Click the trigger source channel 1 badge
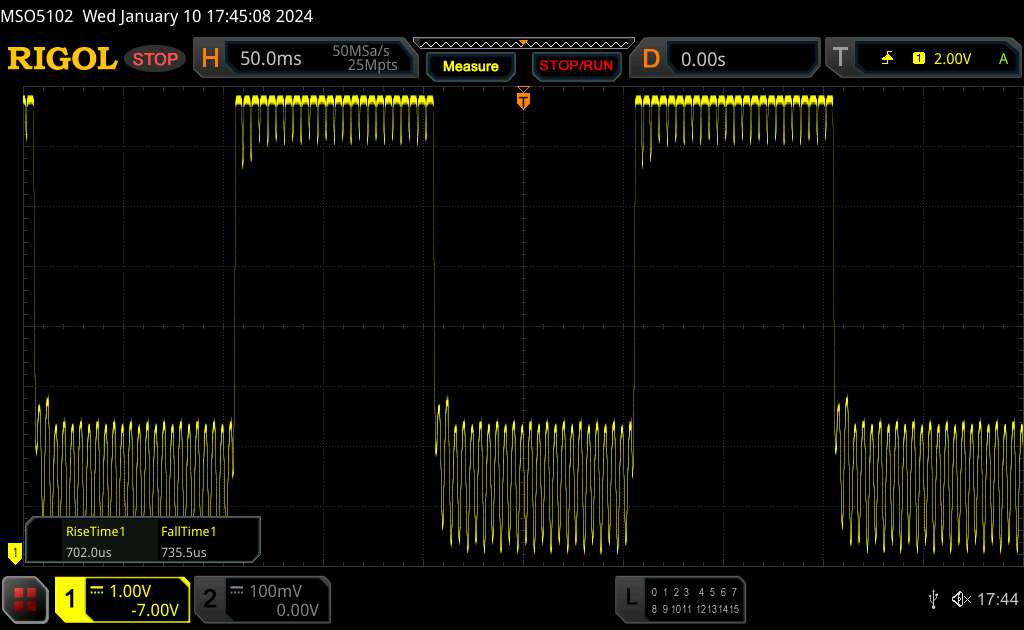 918,59
